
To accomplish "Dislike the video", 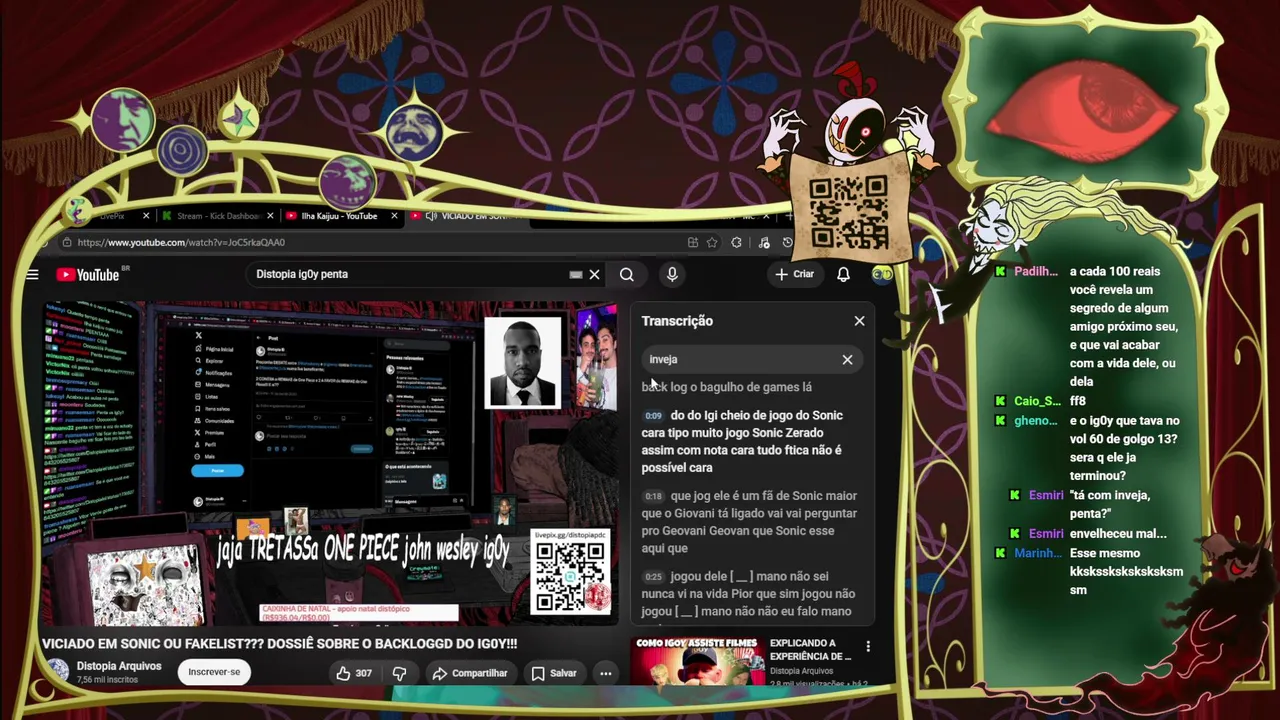I will pyautogui.click(x=399, y=673).
